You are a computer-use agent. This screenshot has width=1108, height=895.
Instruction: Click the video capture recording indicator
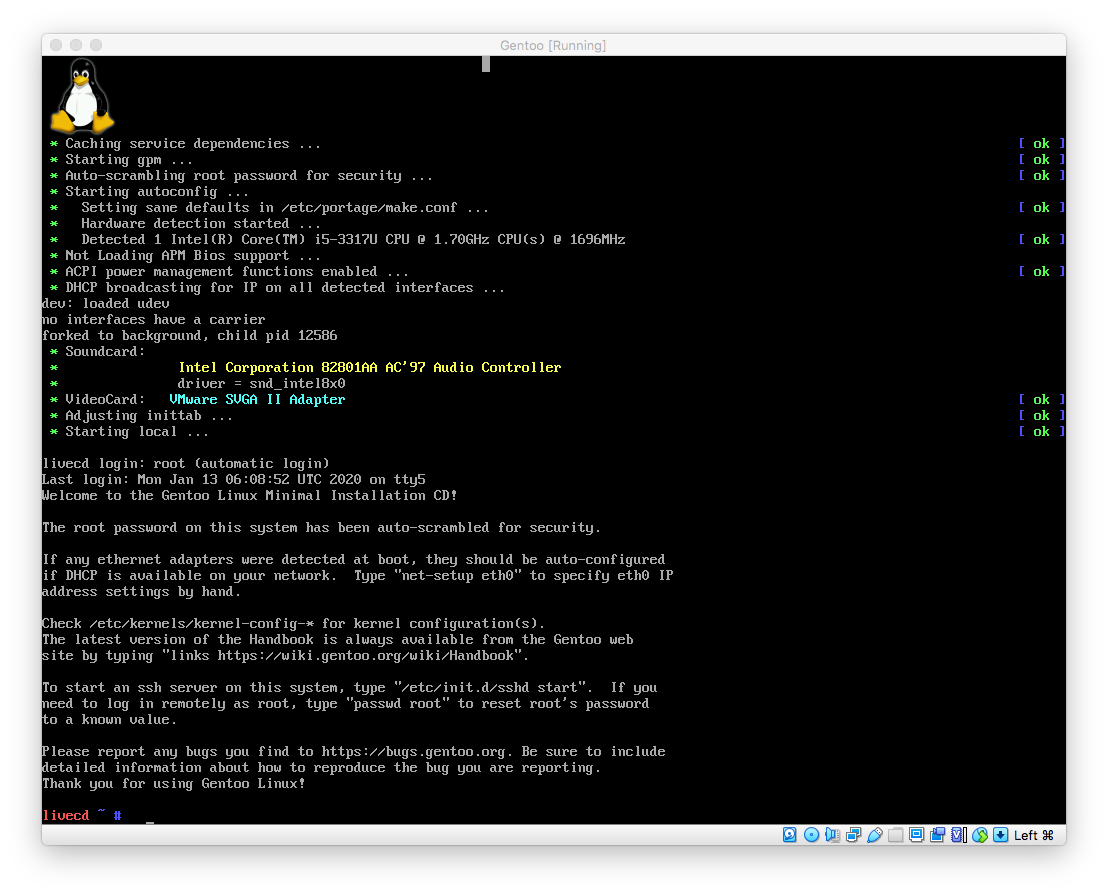click(x=938, y=835)
